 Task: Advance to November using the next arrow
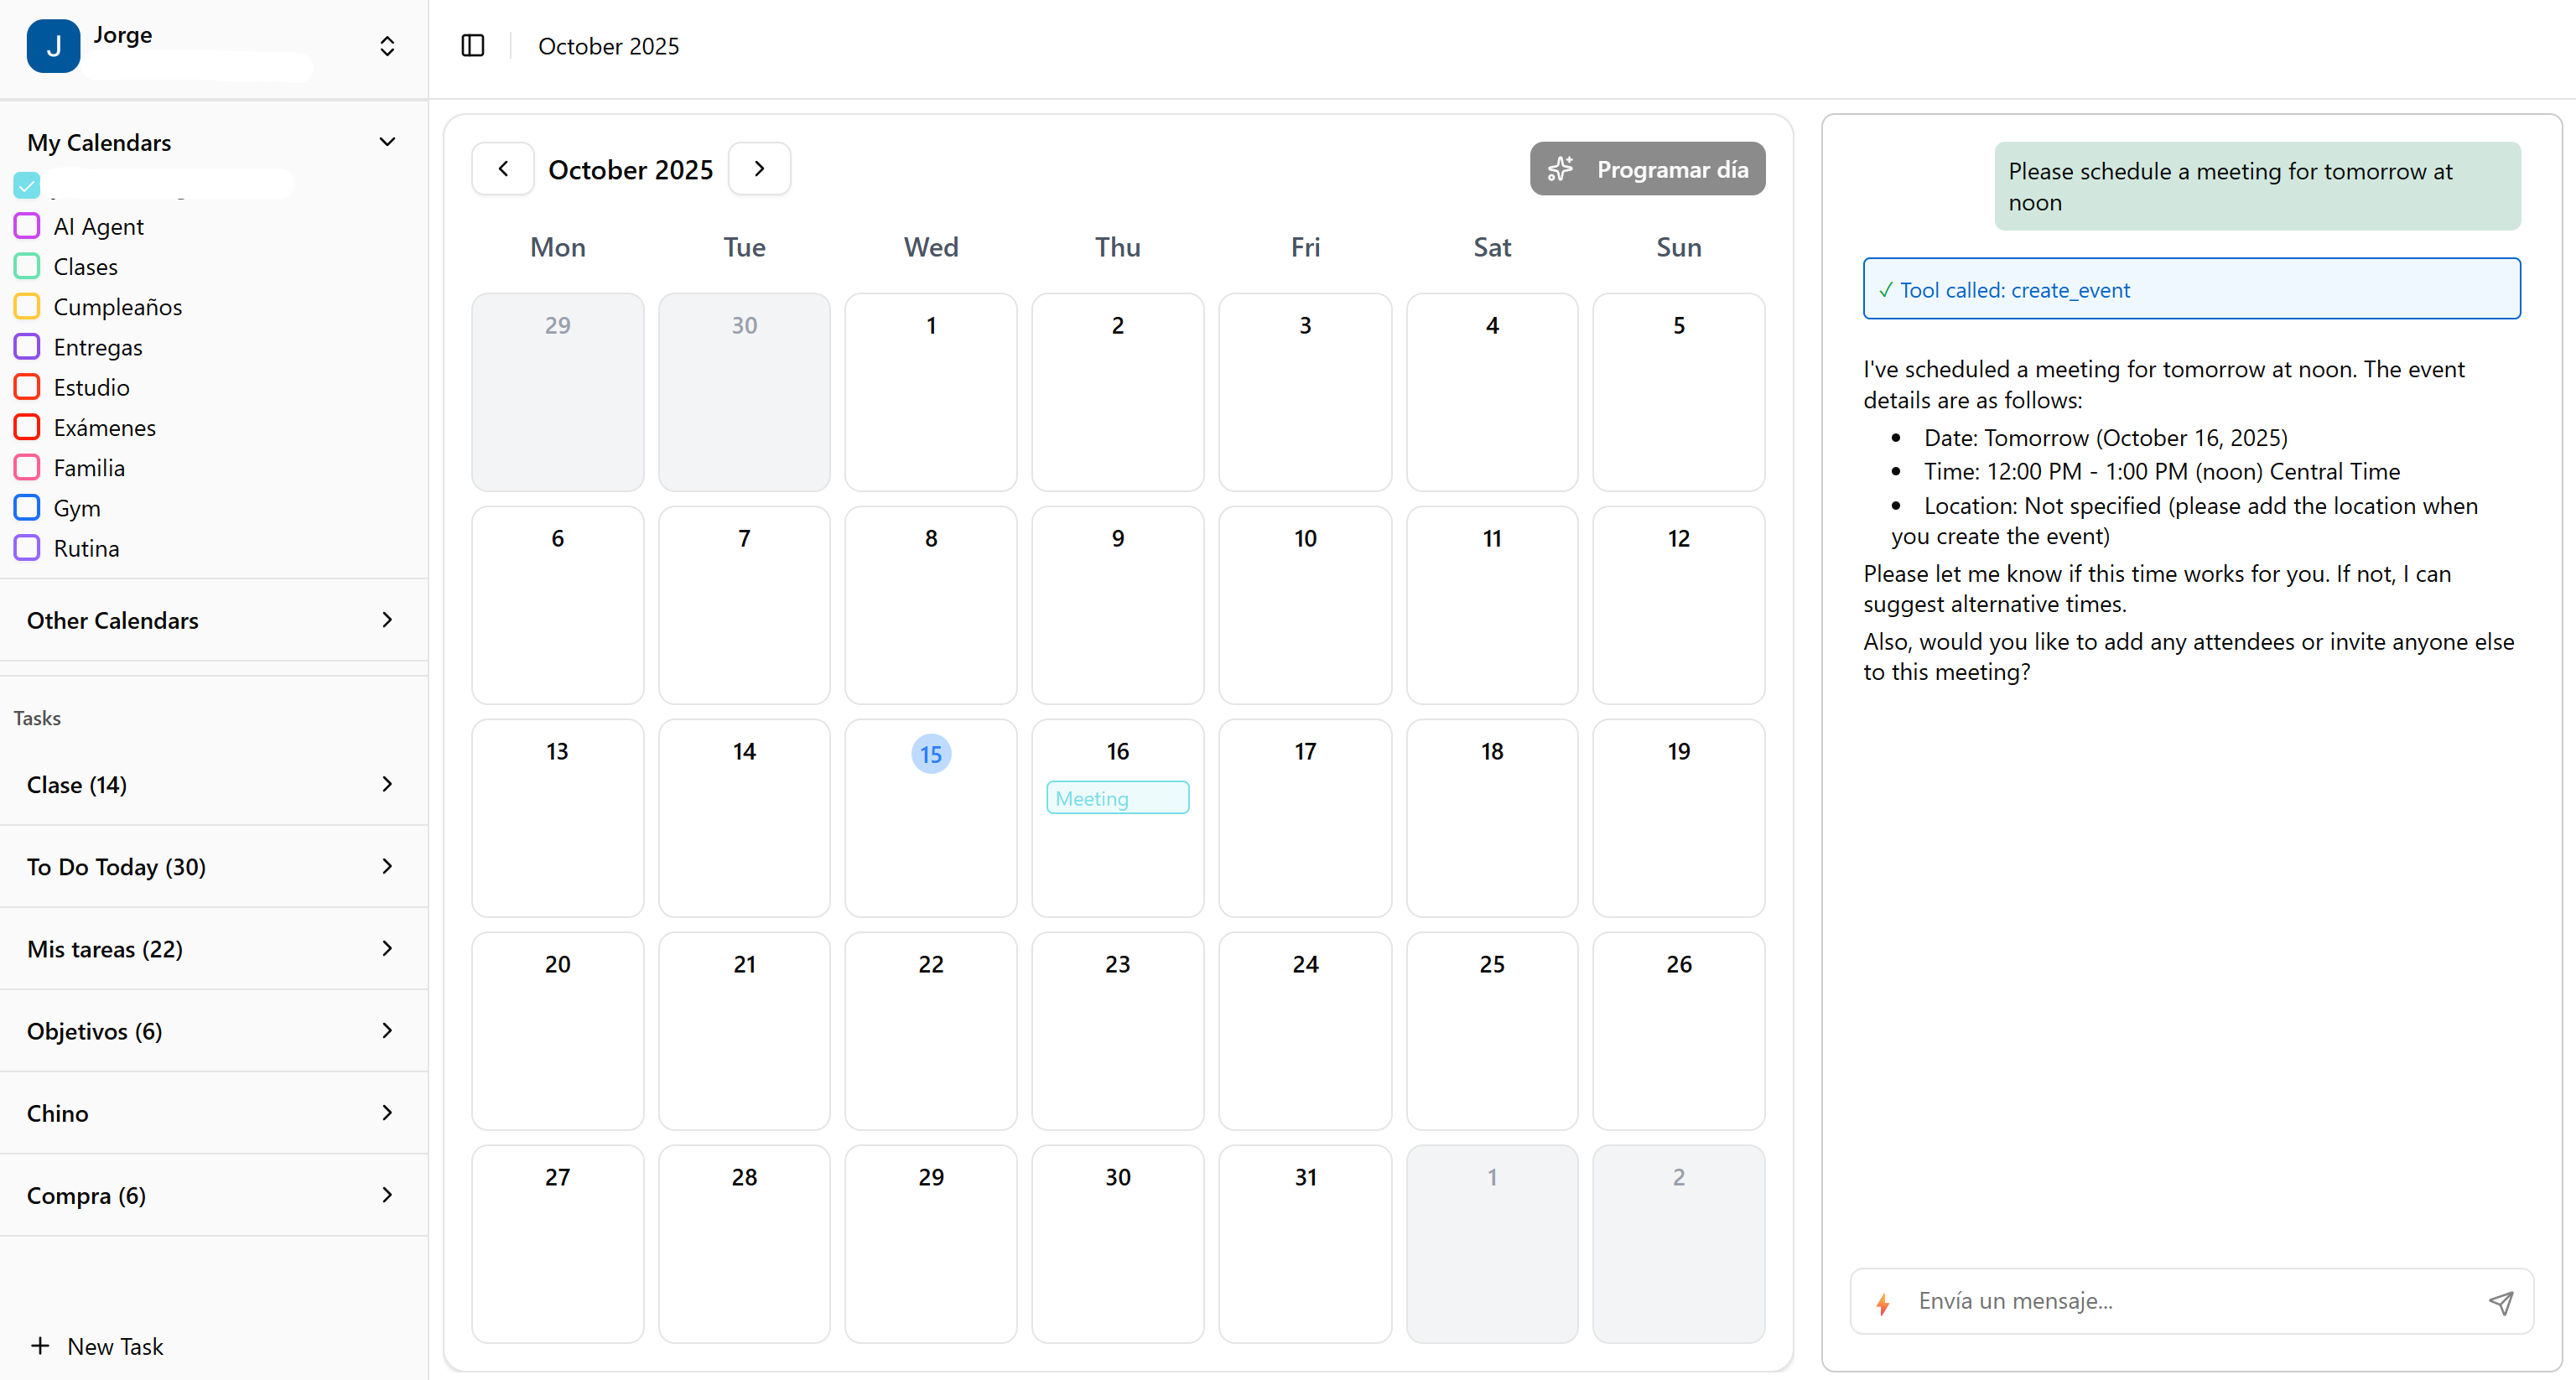pos(759,168)
